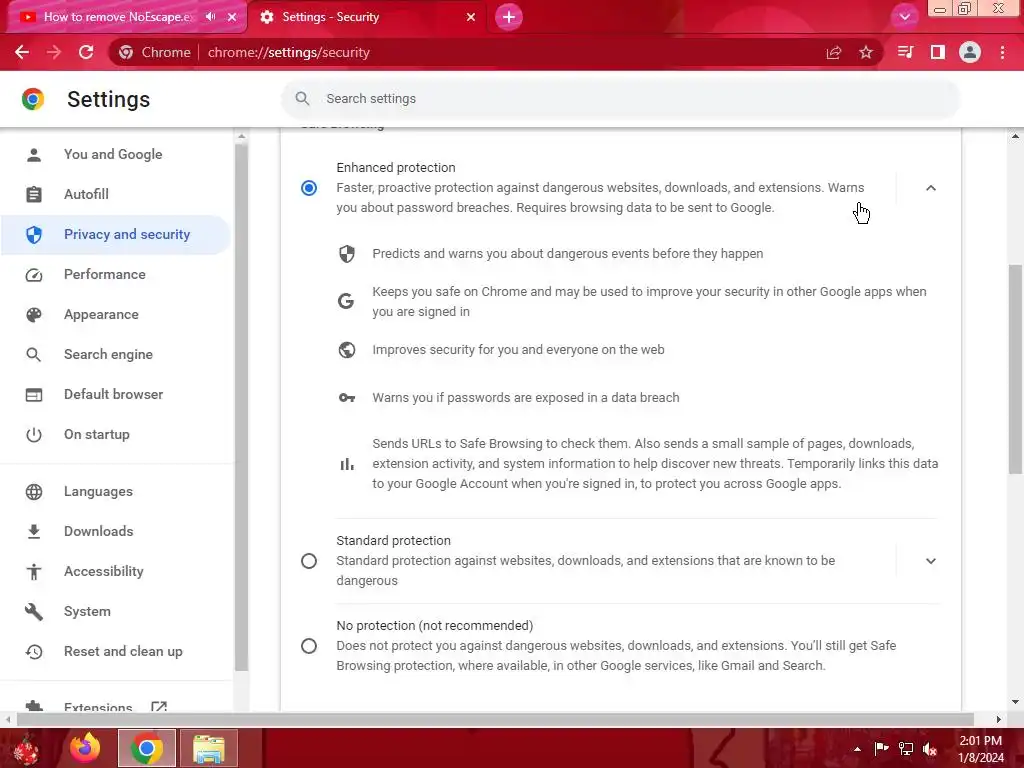
Task: Expand the Standard protection details chevron
Action: tap(931, 561)
